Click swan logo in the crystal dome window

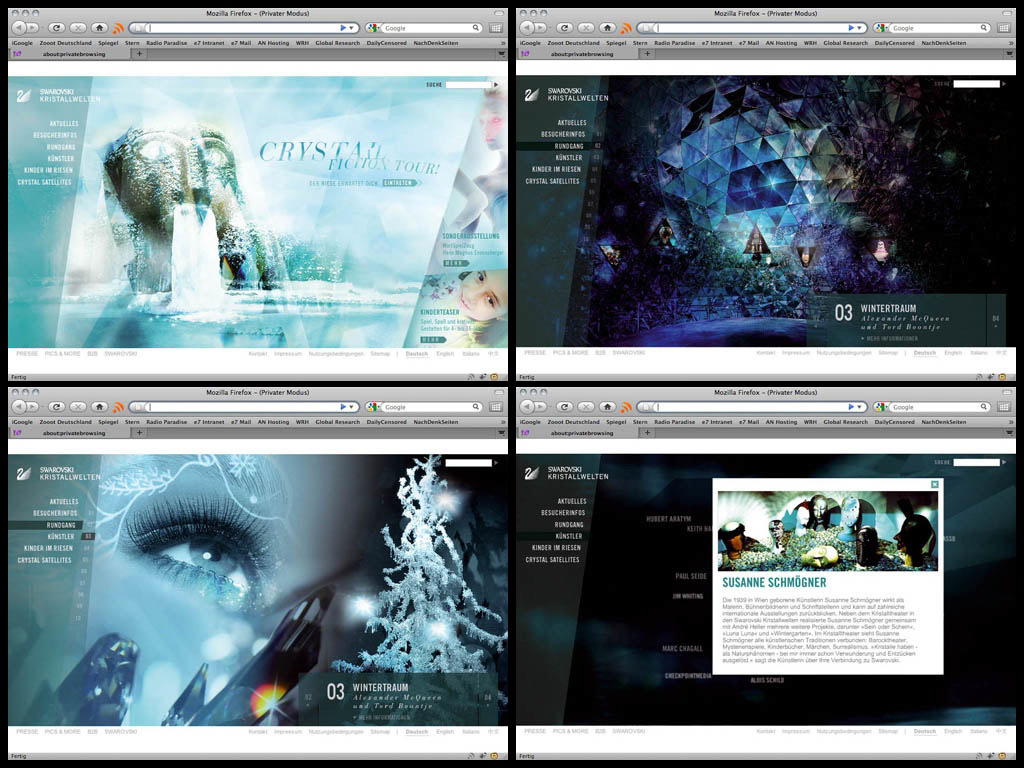pyautogui.click(x=532, y=95)
